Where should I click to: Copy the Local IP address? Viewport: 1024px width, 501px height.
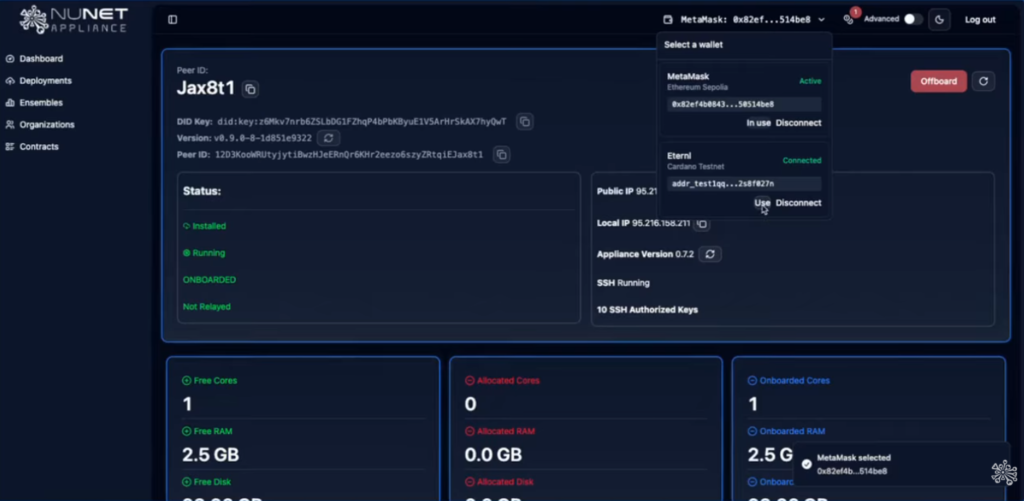tap(701, 223)
